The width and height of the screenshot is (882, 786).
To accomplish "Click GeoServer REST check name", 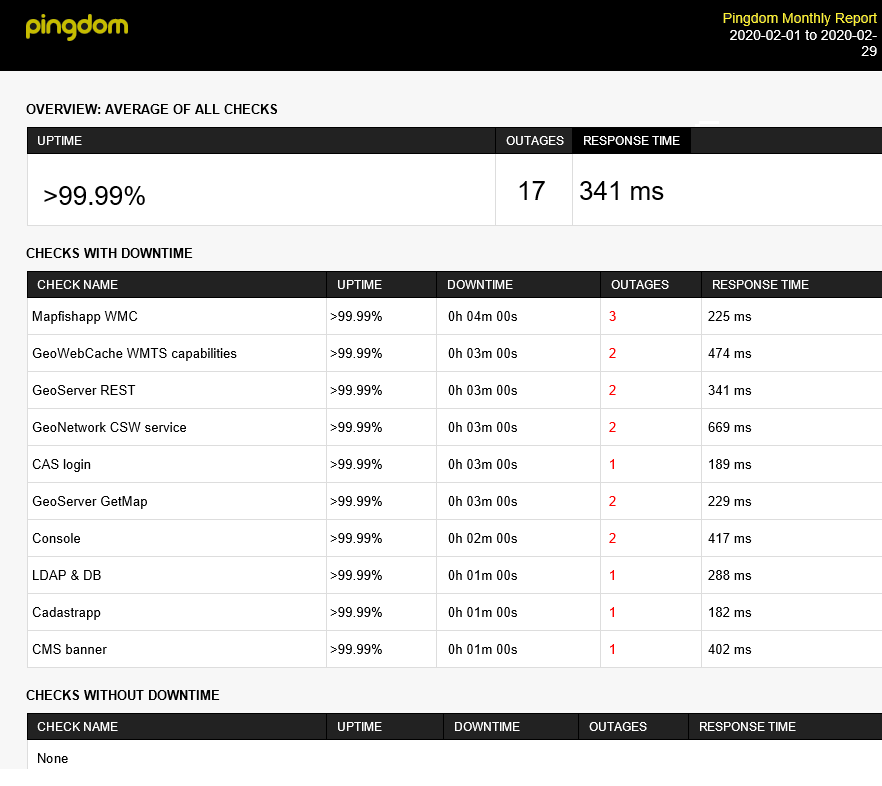I will [84, 390].
